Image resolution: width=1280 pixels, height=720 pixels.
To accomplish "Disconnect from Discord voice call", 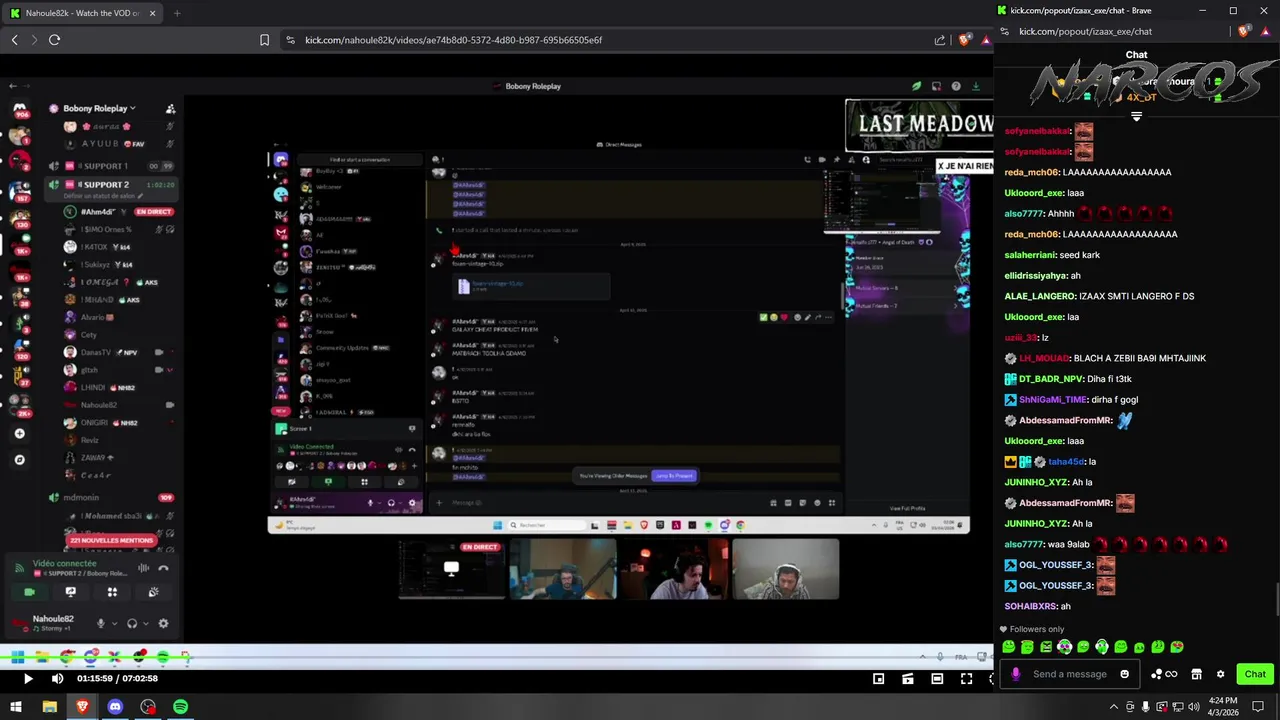I will 163,568.
